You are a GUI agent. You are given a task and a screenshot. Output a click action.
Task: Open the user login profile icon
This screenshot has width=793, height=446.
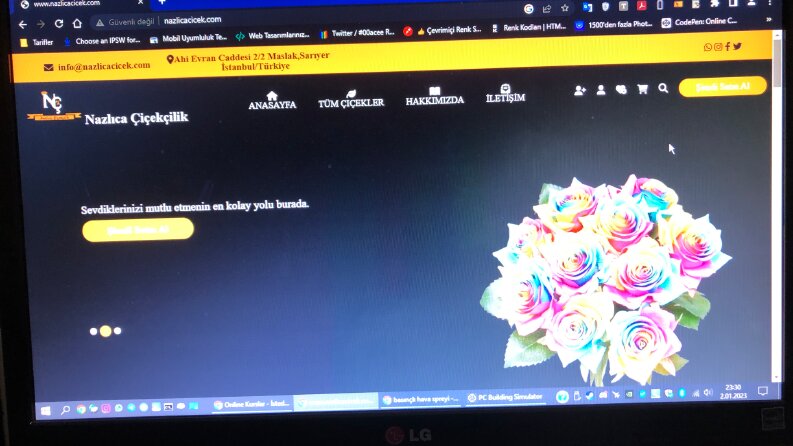(x=601, y=90)
